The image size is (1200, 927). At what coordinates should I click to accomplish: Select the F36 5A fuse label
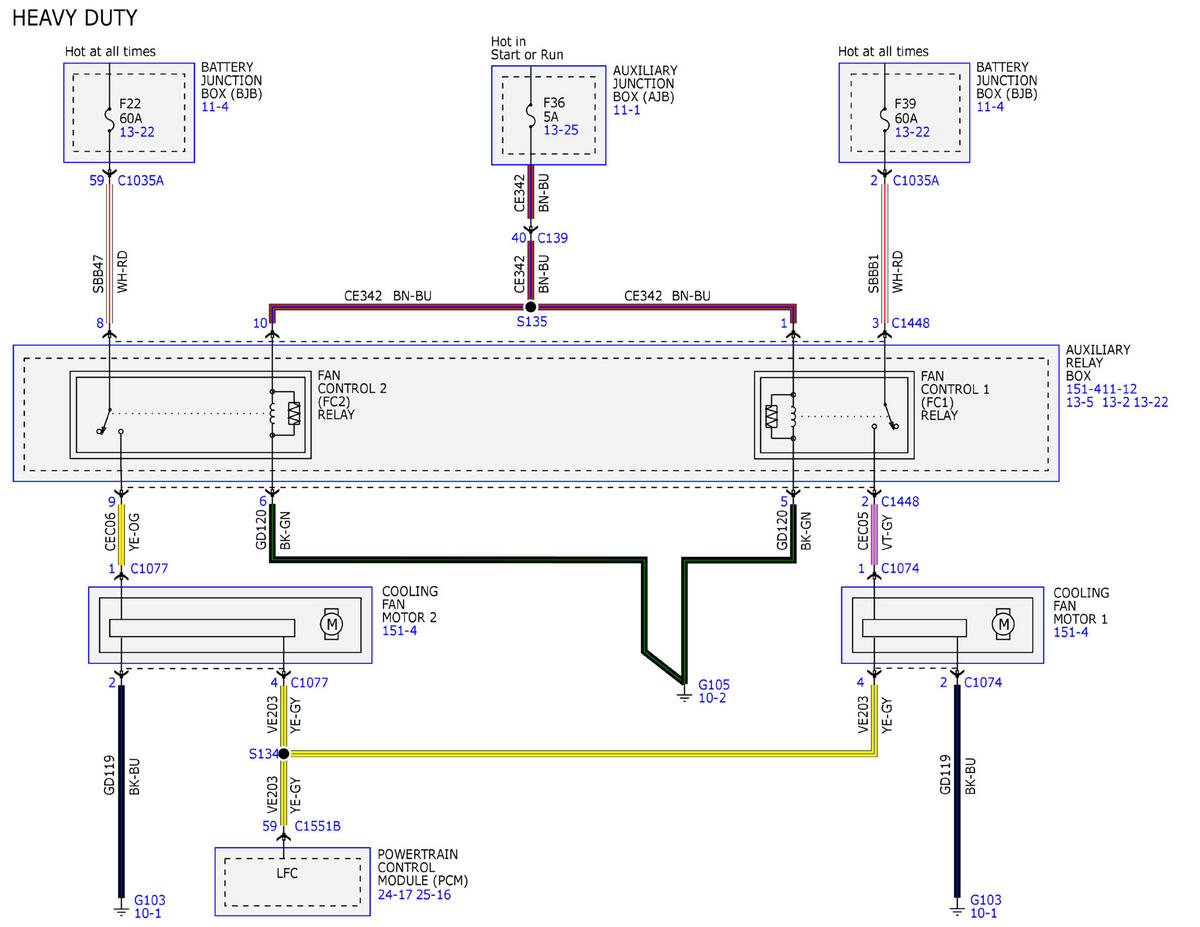(556, 109)
